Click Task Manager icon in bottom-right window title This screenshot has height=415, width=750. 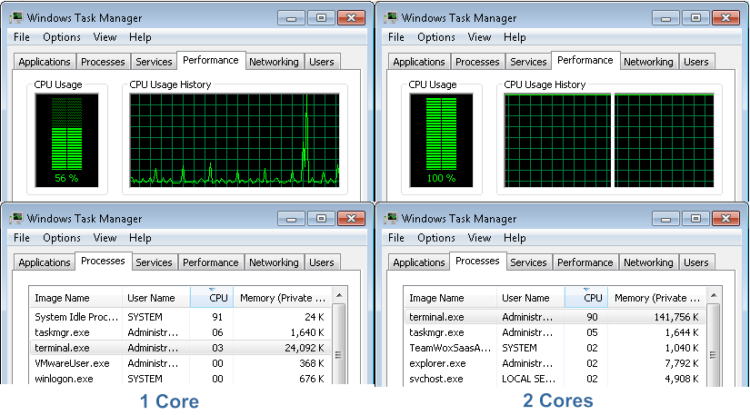tap(391, 218)
